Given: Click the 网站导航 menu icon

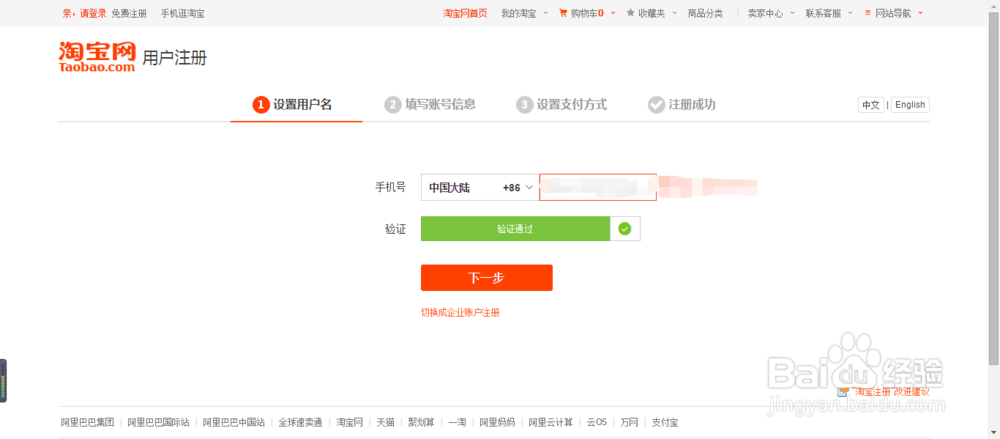Looking at the screenshot, I should pyautogui.click(x=867, y=13).
